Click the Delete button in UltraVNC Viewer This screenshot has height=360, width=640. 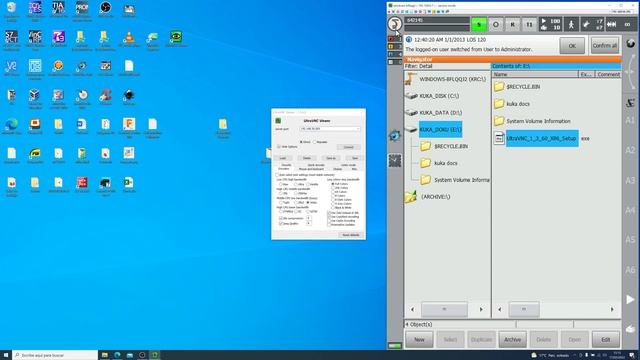click(x=307, y=158)
